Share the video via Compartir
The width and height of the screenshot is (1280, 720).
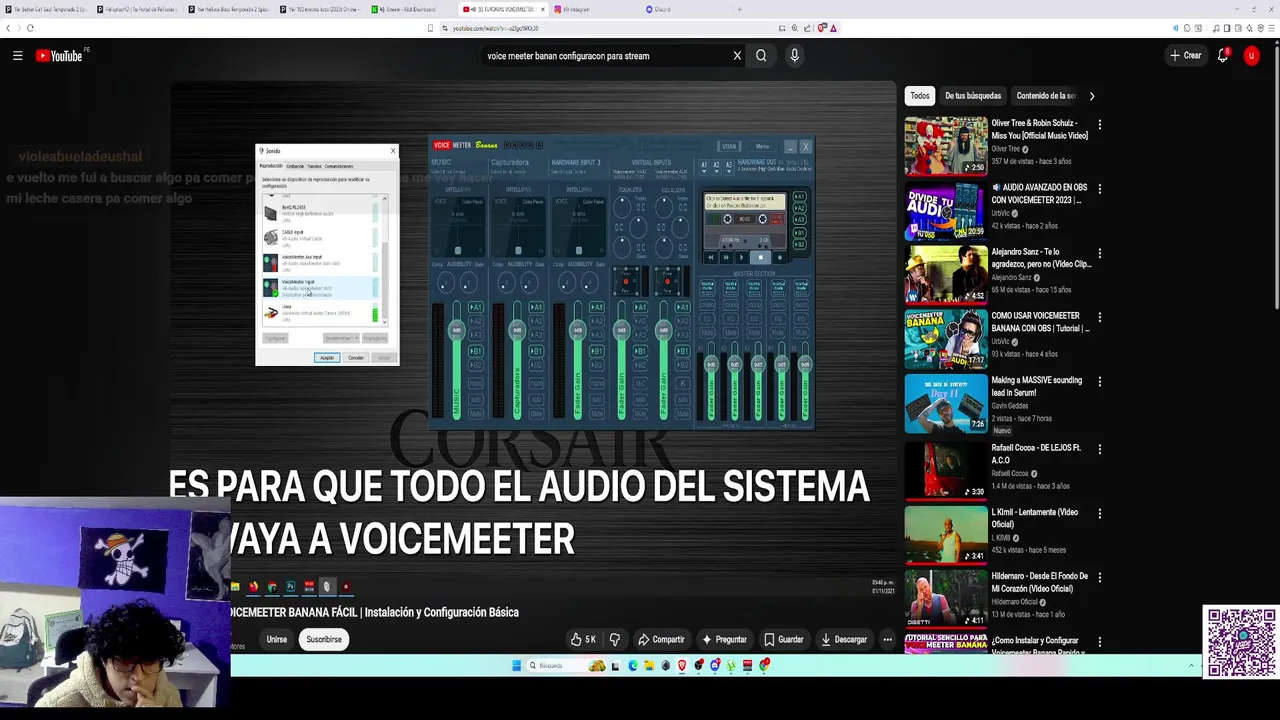point(661,639)
